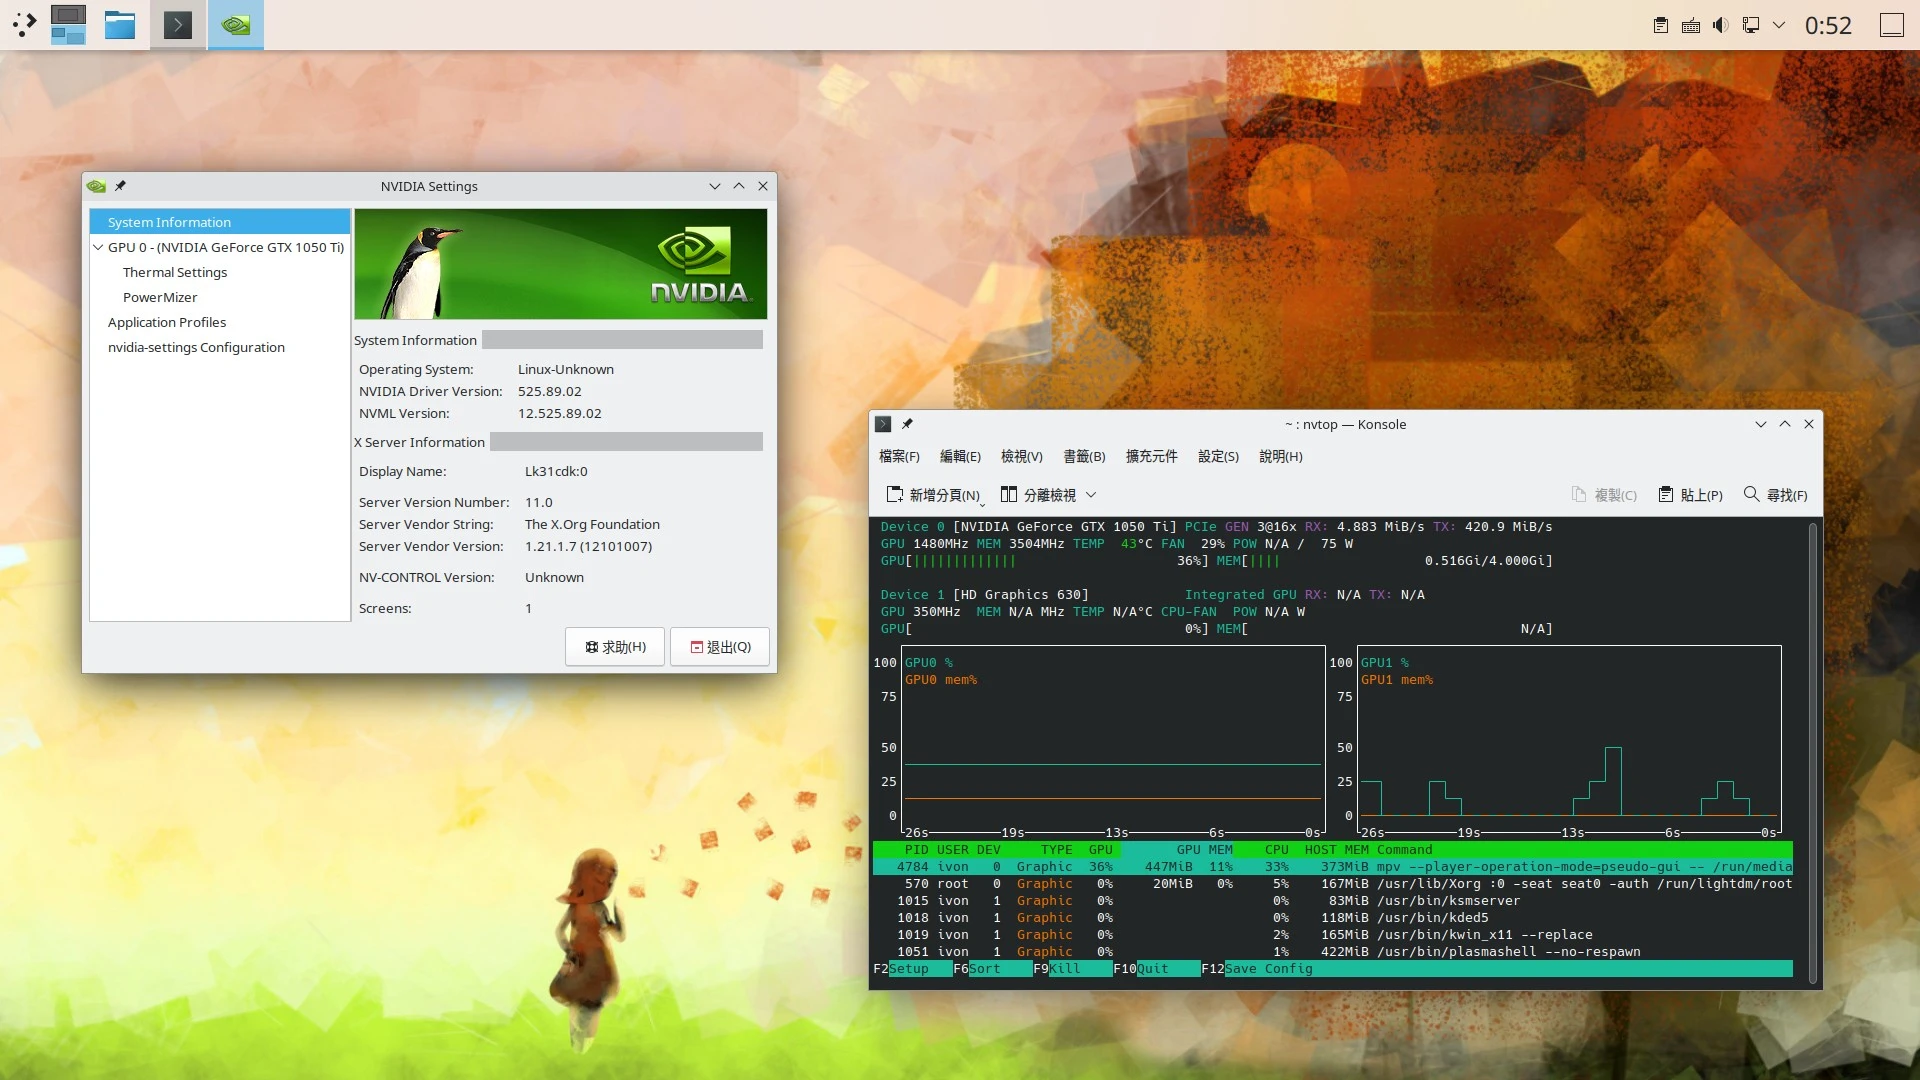Open the clipboard tray icon
The height and width of the screenshot is (1080, 1920).
(1660, 25)
